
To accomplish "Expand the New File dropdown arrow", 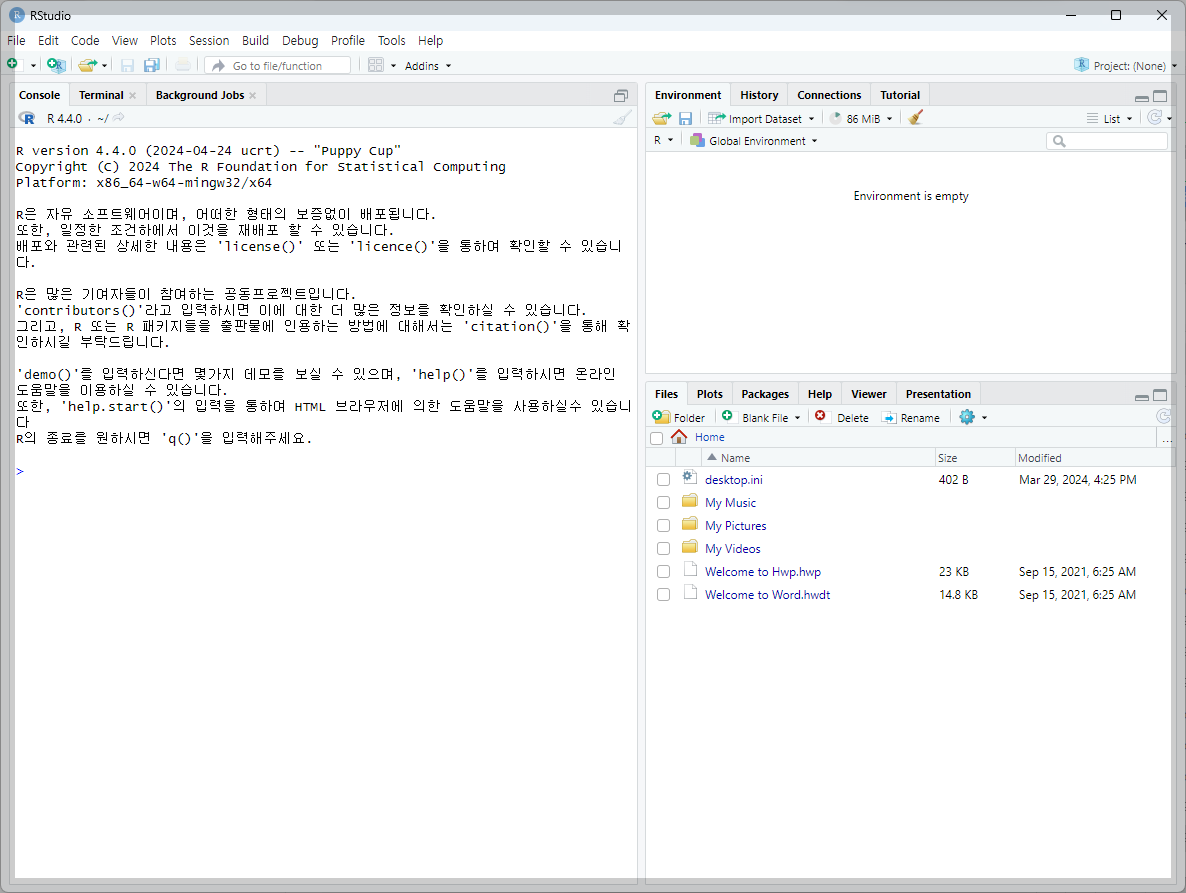I will click(33, 66).
